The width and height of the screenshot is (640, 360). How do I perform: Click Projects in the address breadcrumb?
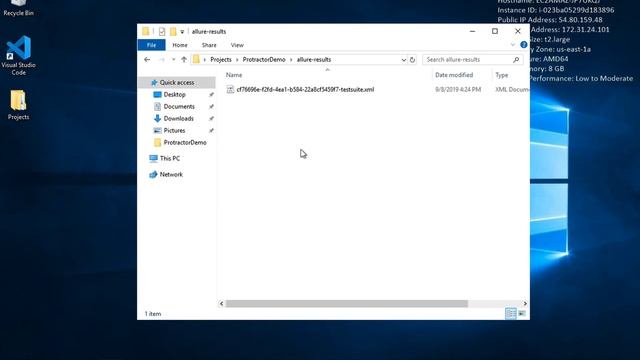221,60
